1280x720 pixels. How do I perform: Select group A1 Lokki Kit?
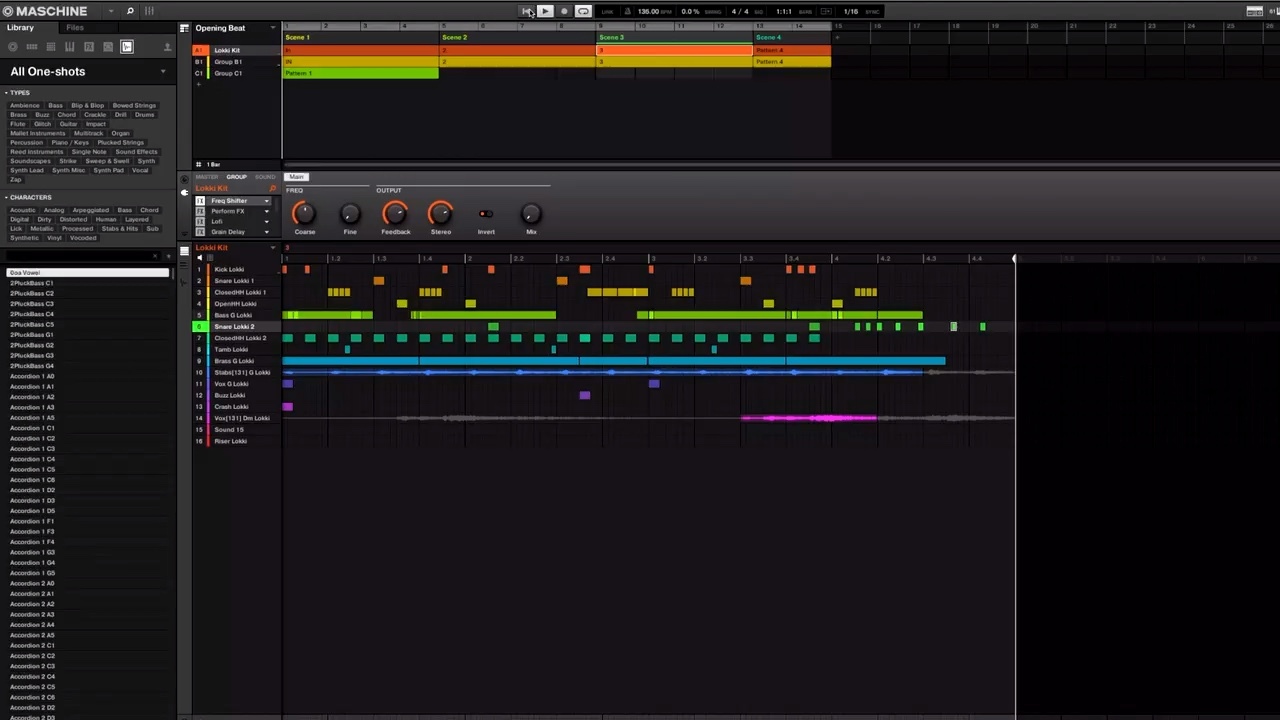click(x=235, y=50)
